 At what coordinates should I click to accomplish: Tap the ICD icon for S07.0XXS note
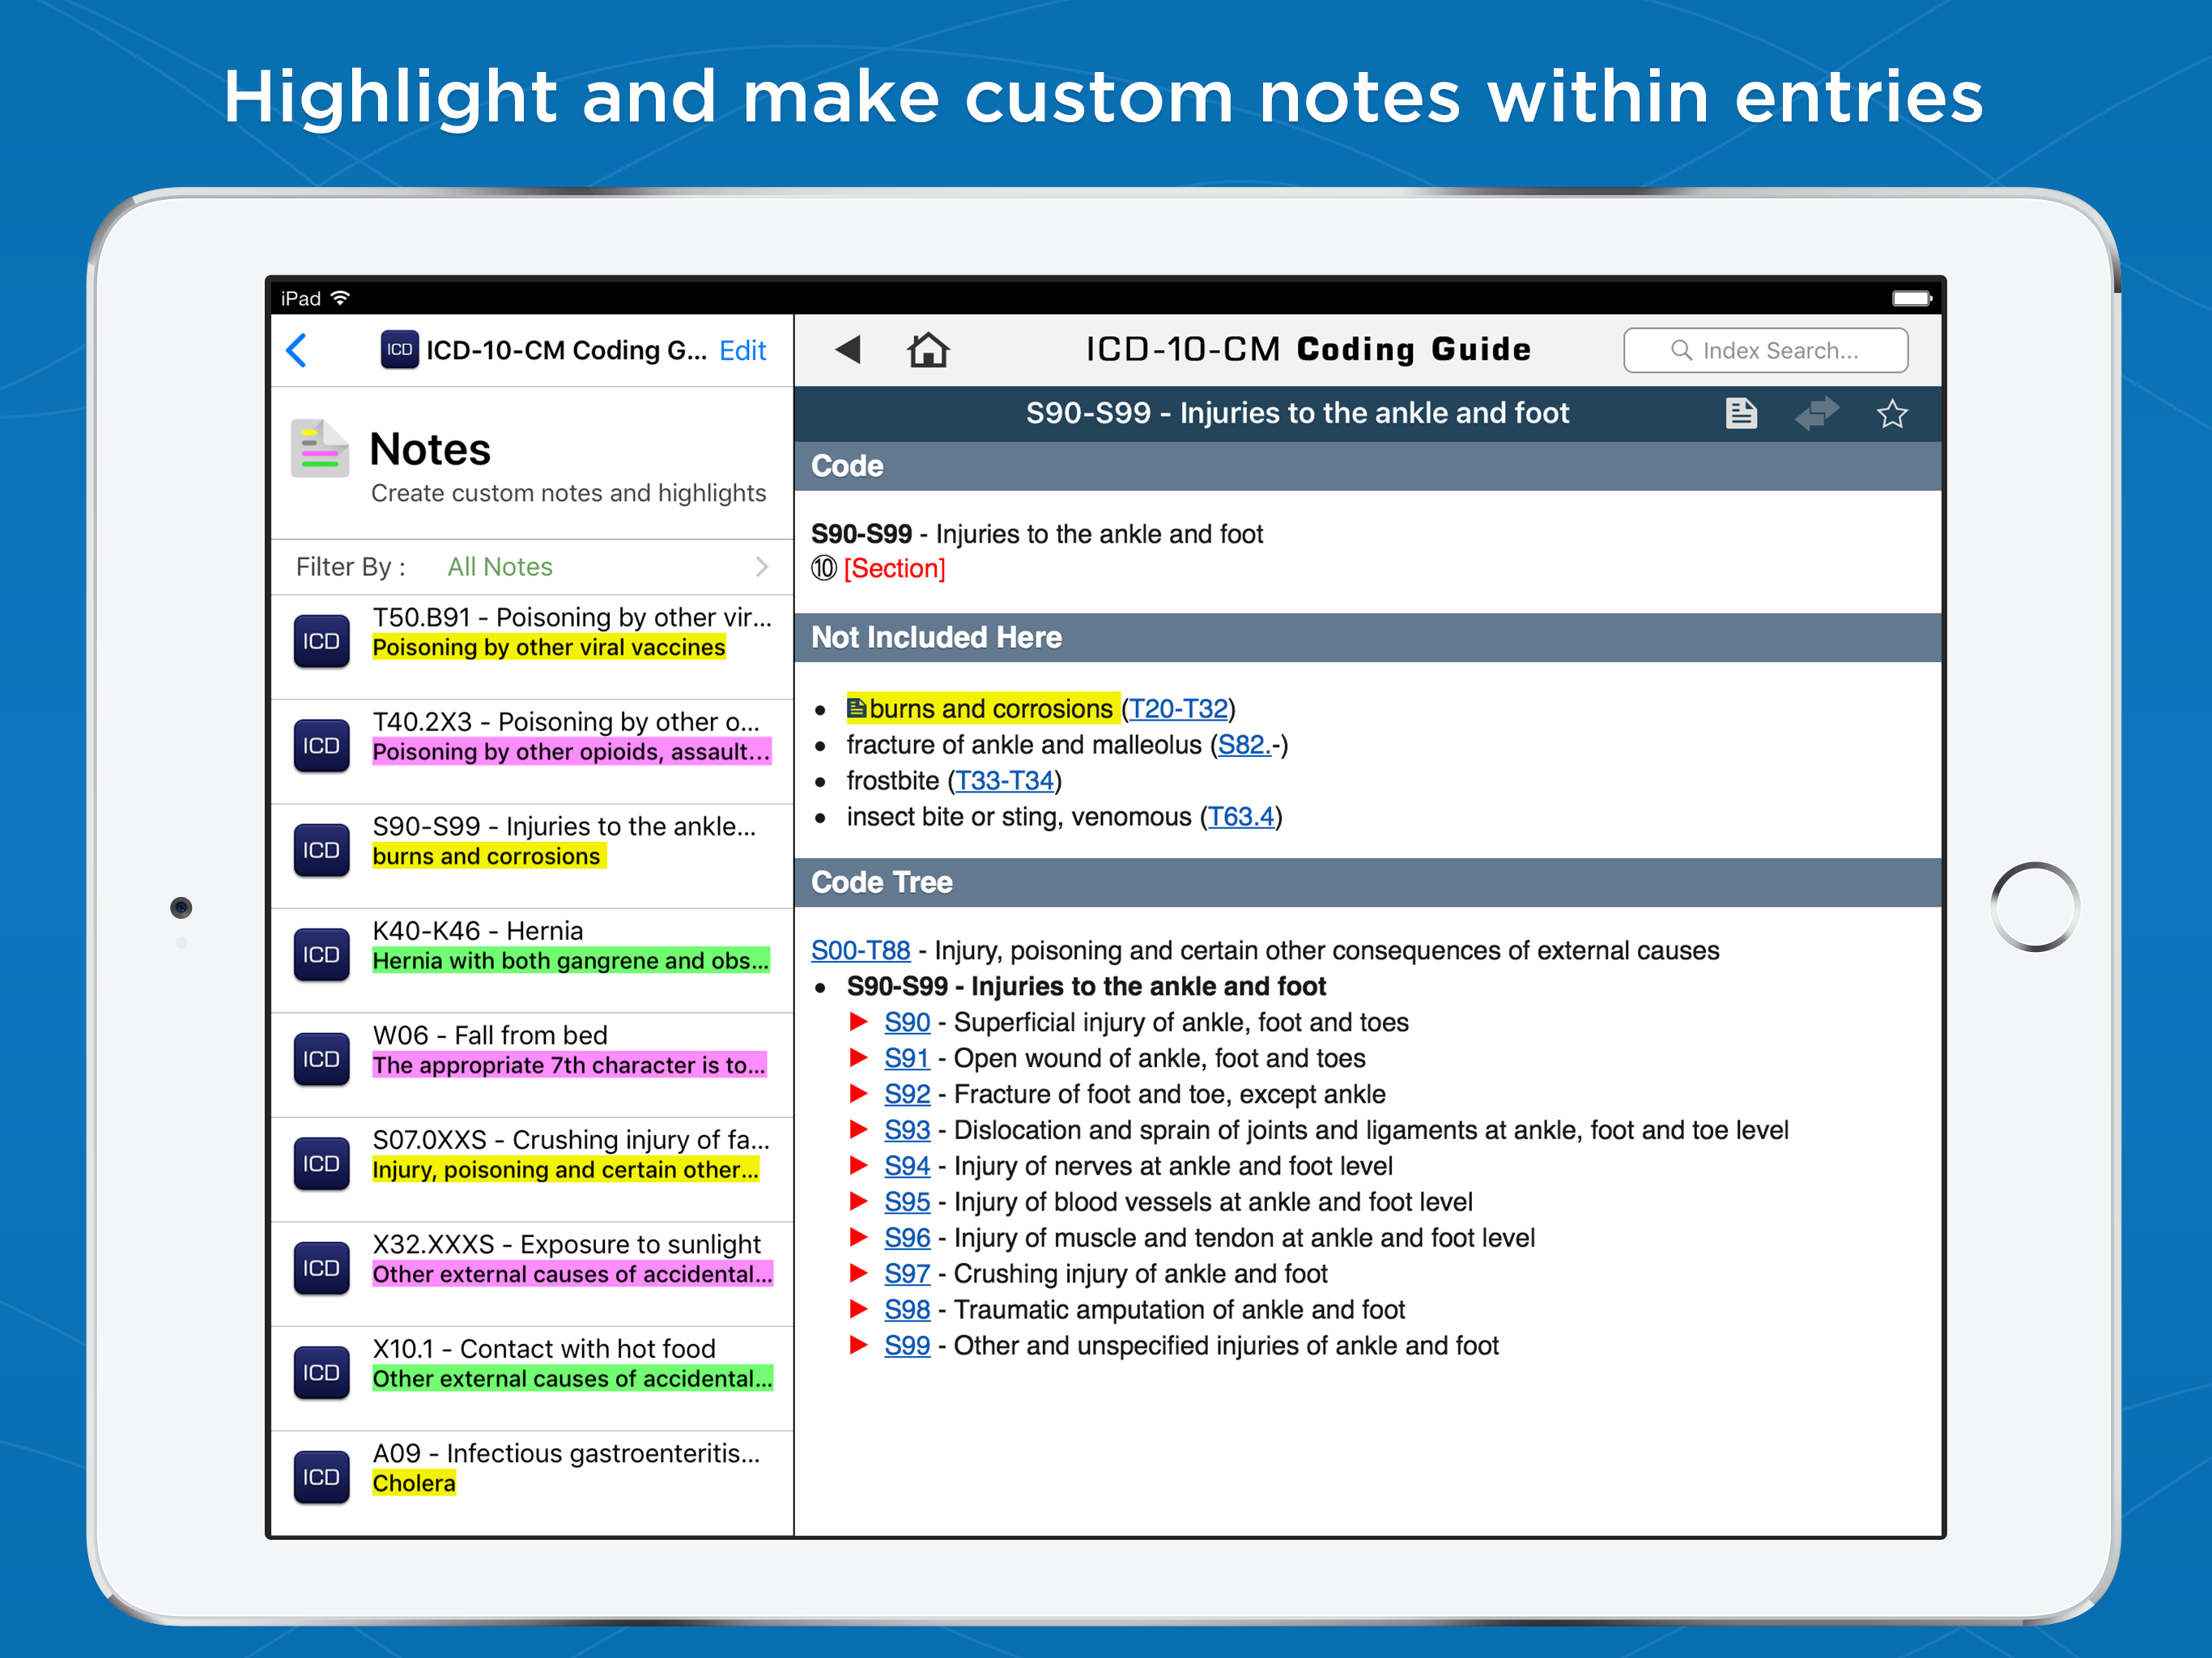pyautogui.click(x=321, y=1164)
